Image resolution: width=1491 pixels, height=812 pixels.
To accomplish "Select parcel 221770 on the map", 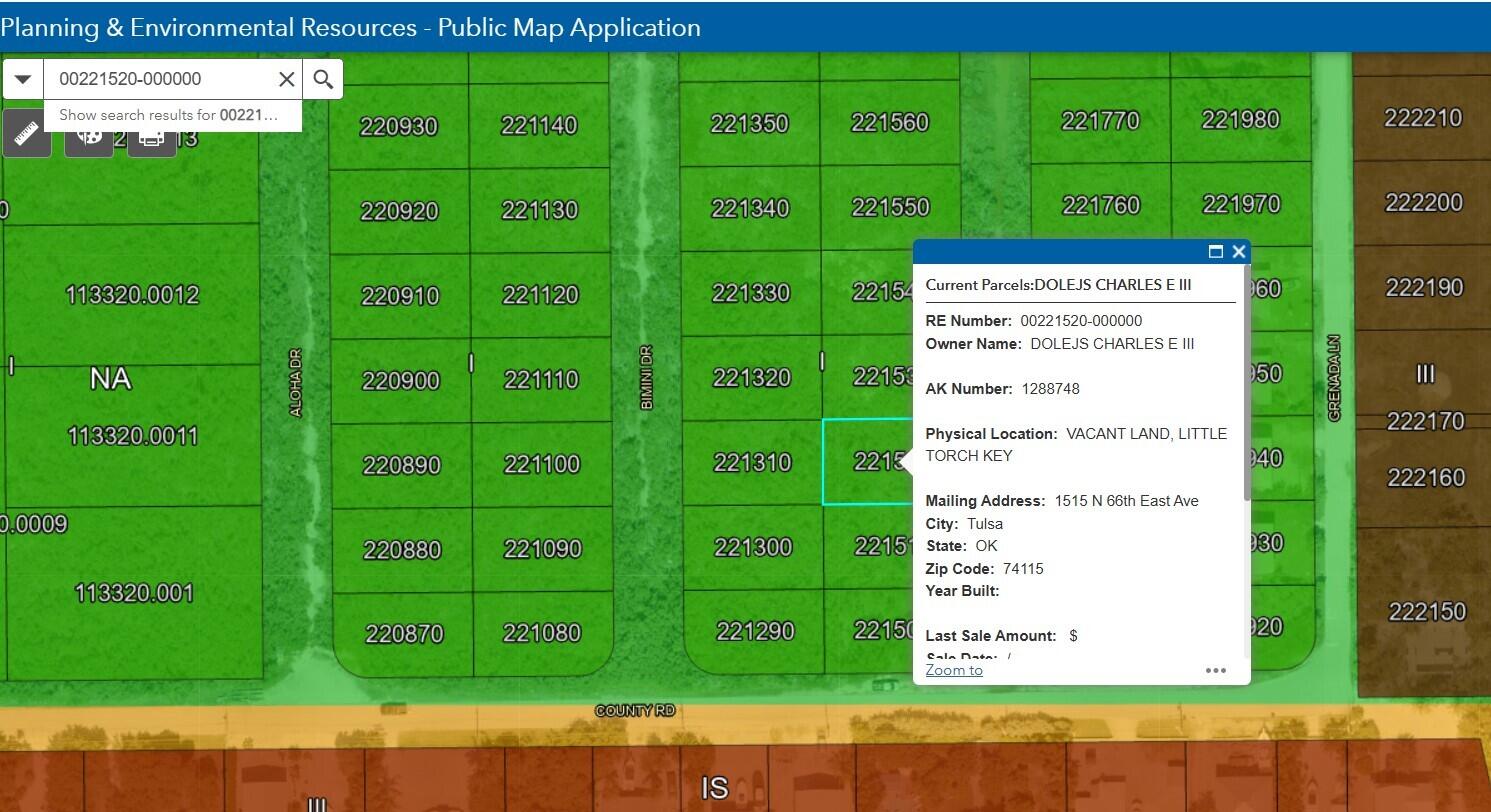I will click(x=1100, y=121).
